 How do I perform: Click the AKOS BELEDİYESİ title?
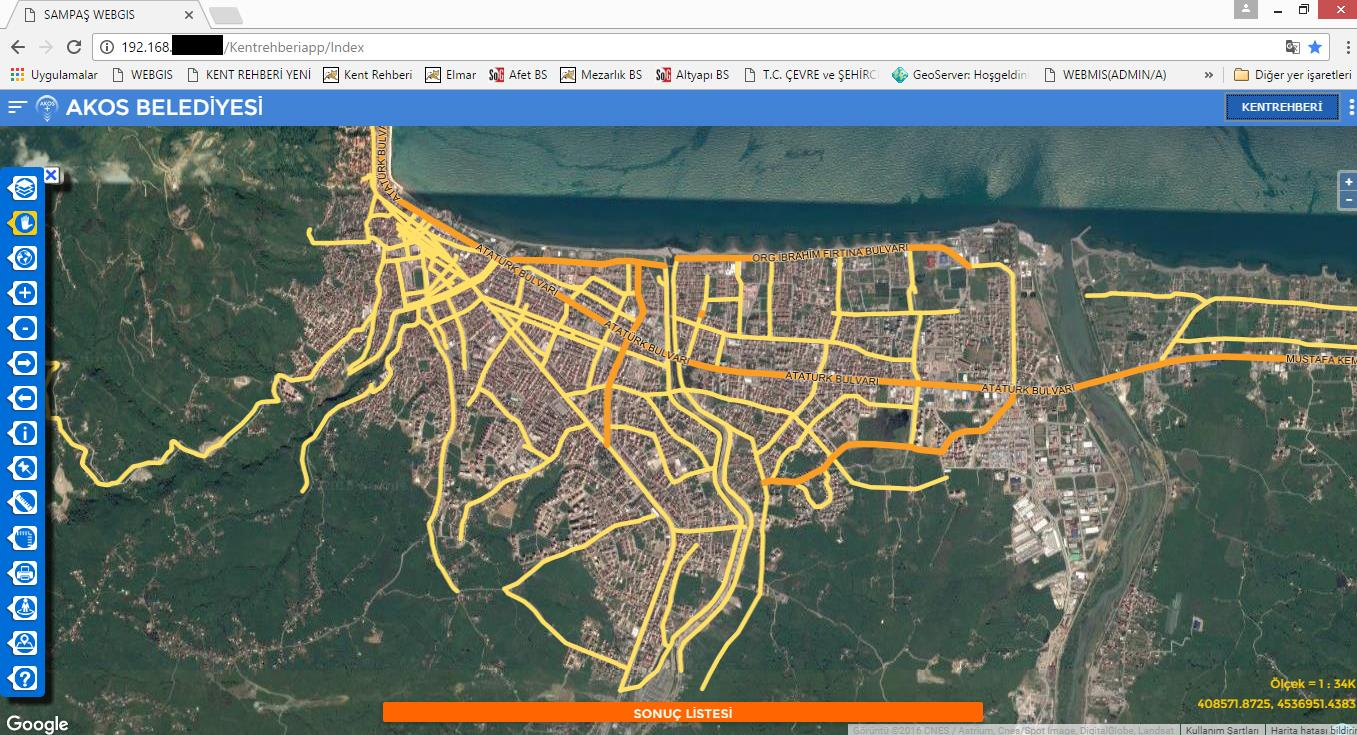click(x=164, y=107)
